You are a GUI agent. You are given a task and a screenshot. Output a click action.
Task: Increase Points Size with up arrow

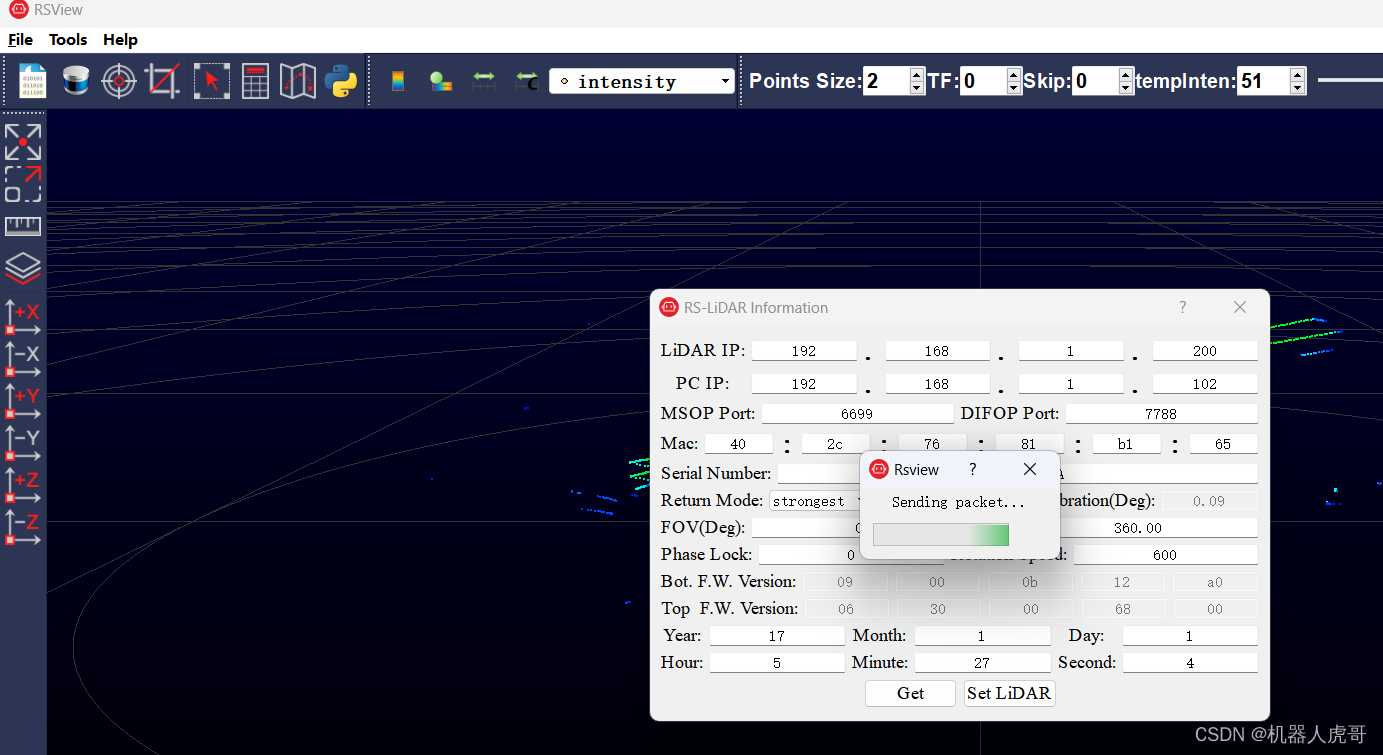click(917, 75)
